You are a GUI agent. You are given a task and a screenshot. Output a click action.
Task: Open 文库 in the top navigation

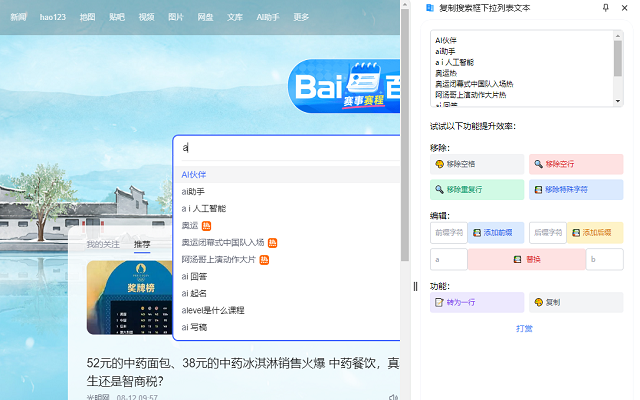pyautogui.click(x=235, y=17)
